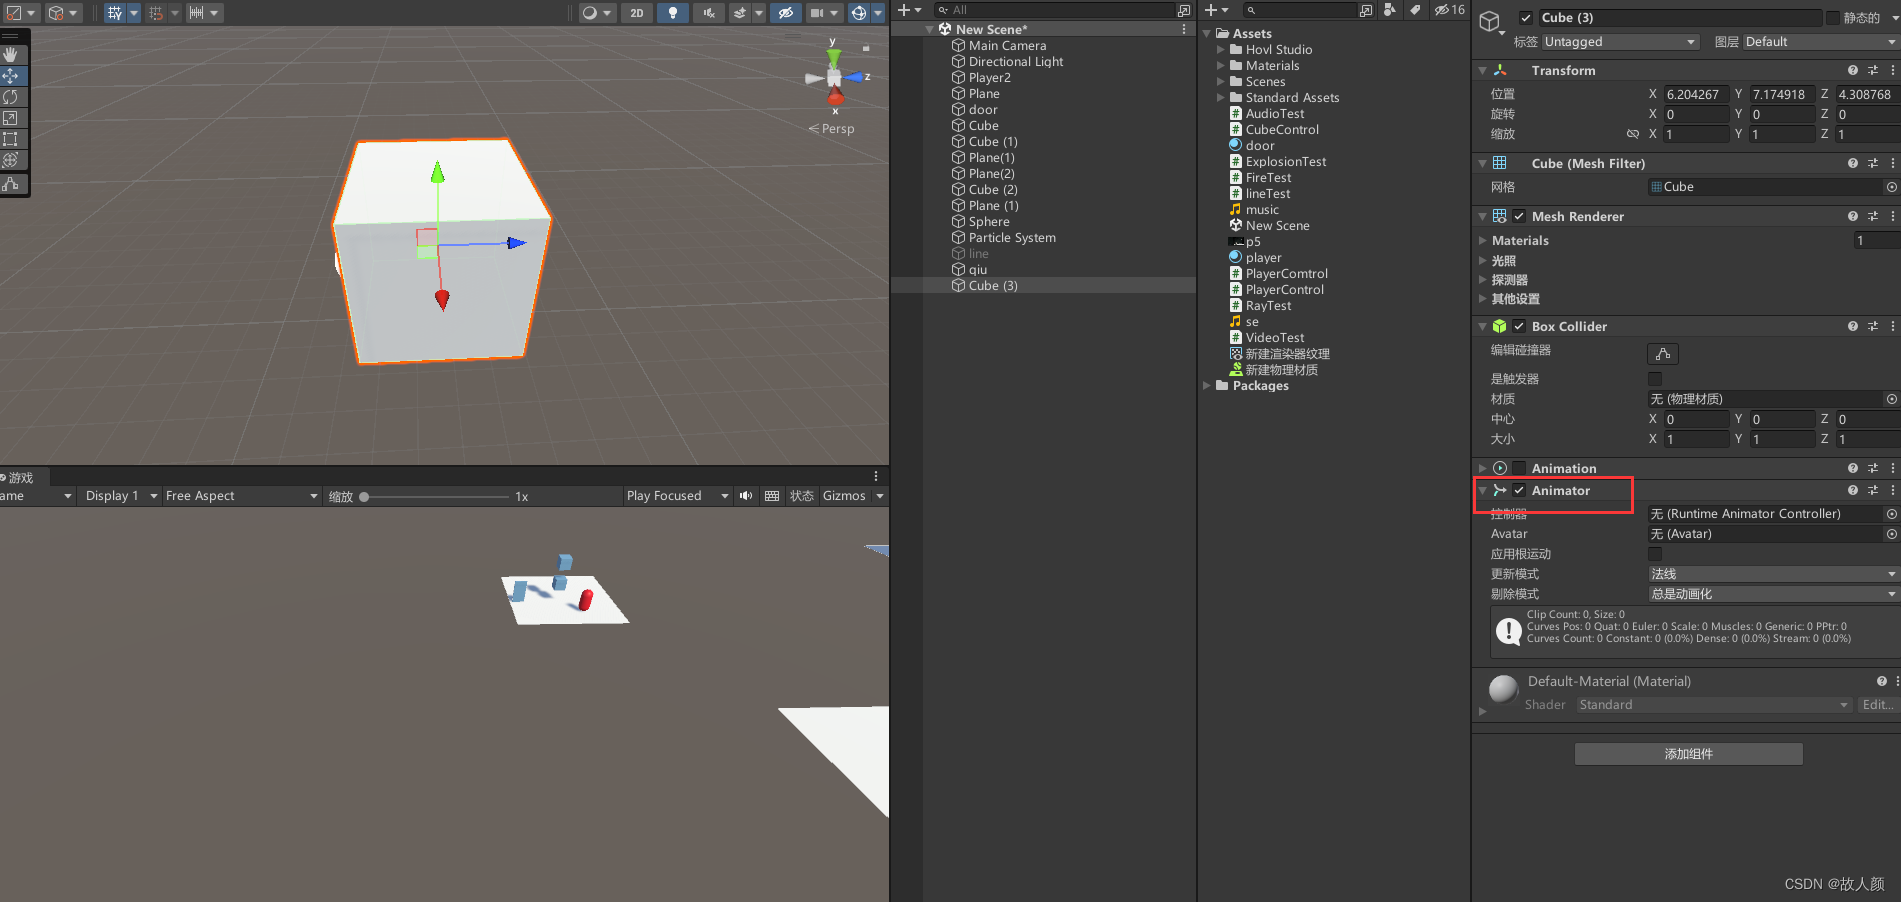
Task: Click the Gizmos button in Game view
Action: click(x=844, y=496)
